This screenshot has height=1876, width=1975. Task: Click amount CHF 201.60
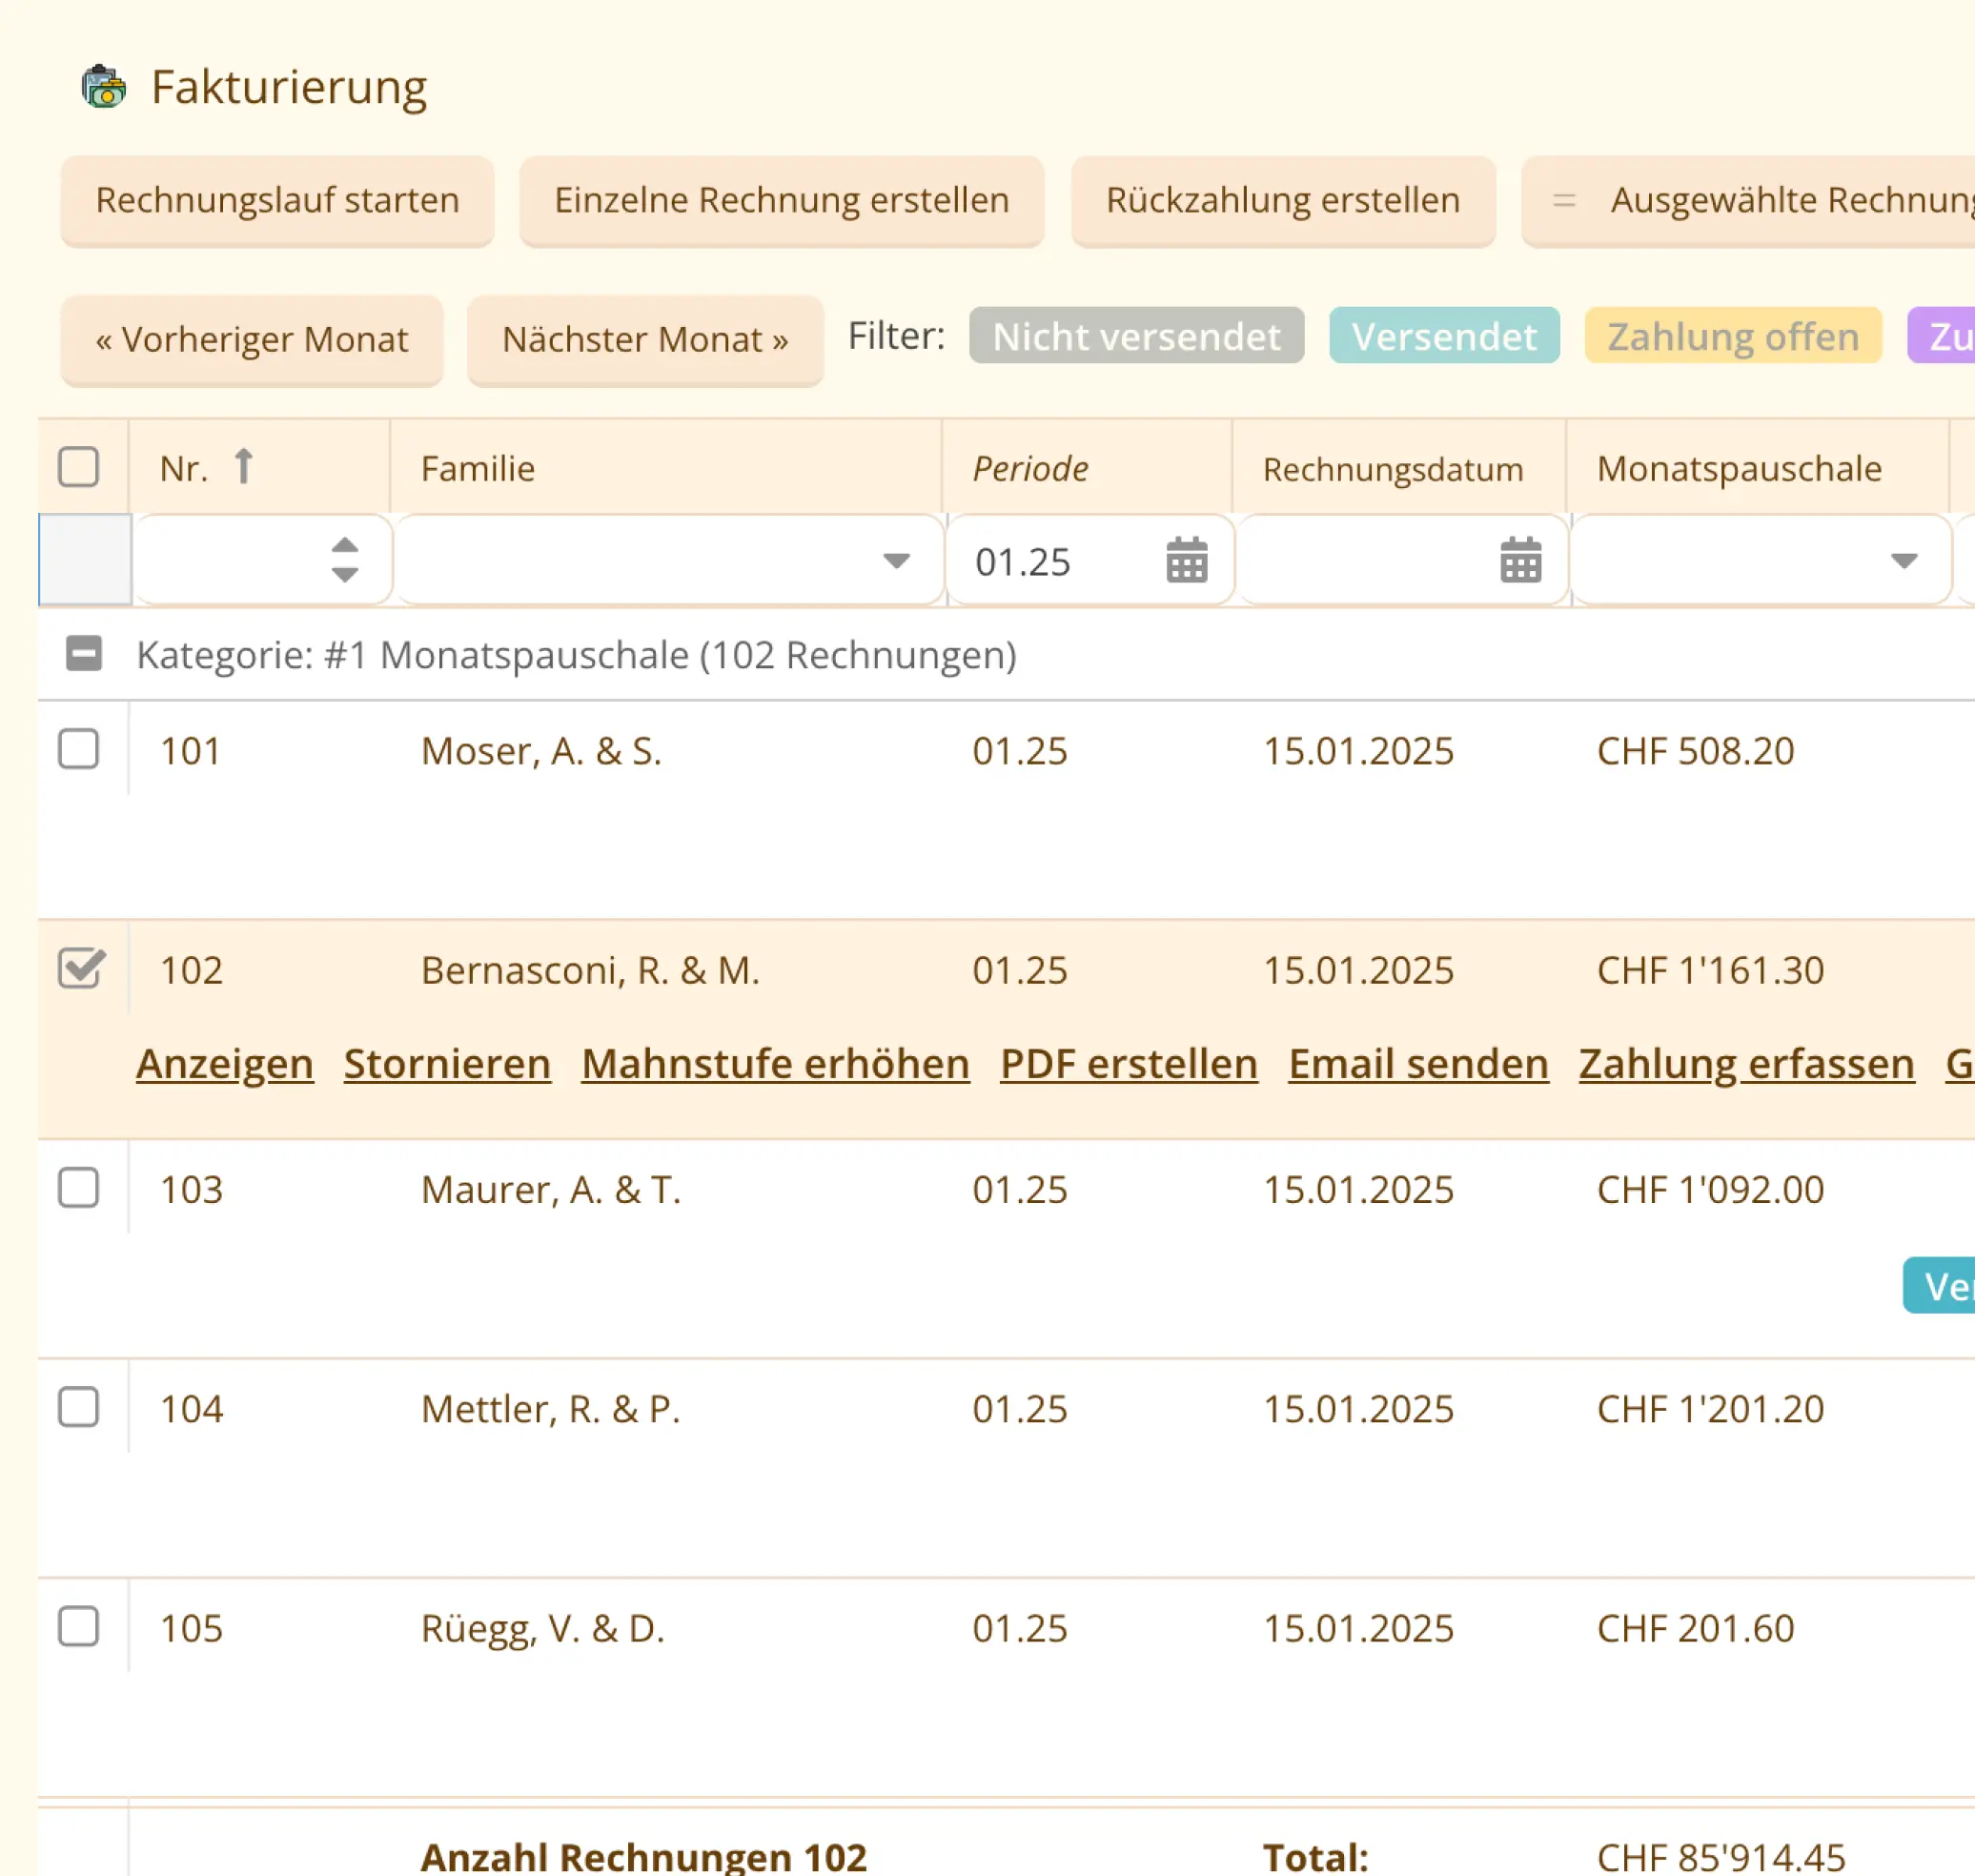1695,1628
